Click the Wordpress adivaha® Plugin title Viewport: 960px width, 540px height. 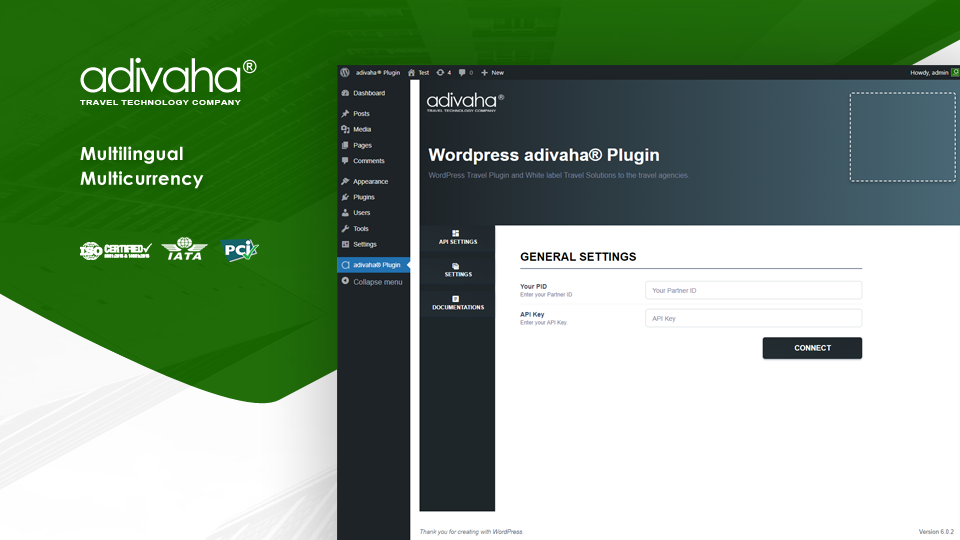click(x=544, y=155)
